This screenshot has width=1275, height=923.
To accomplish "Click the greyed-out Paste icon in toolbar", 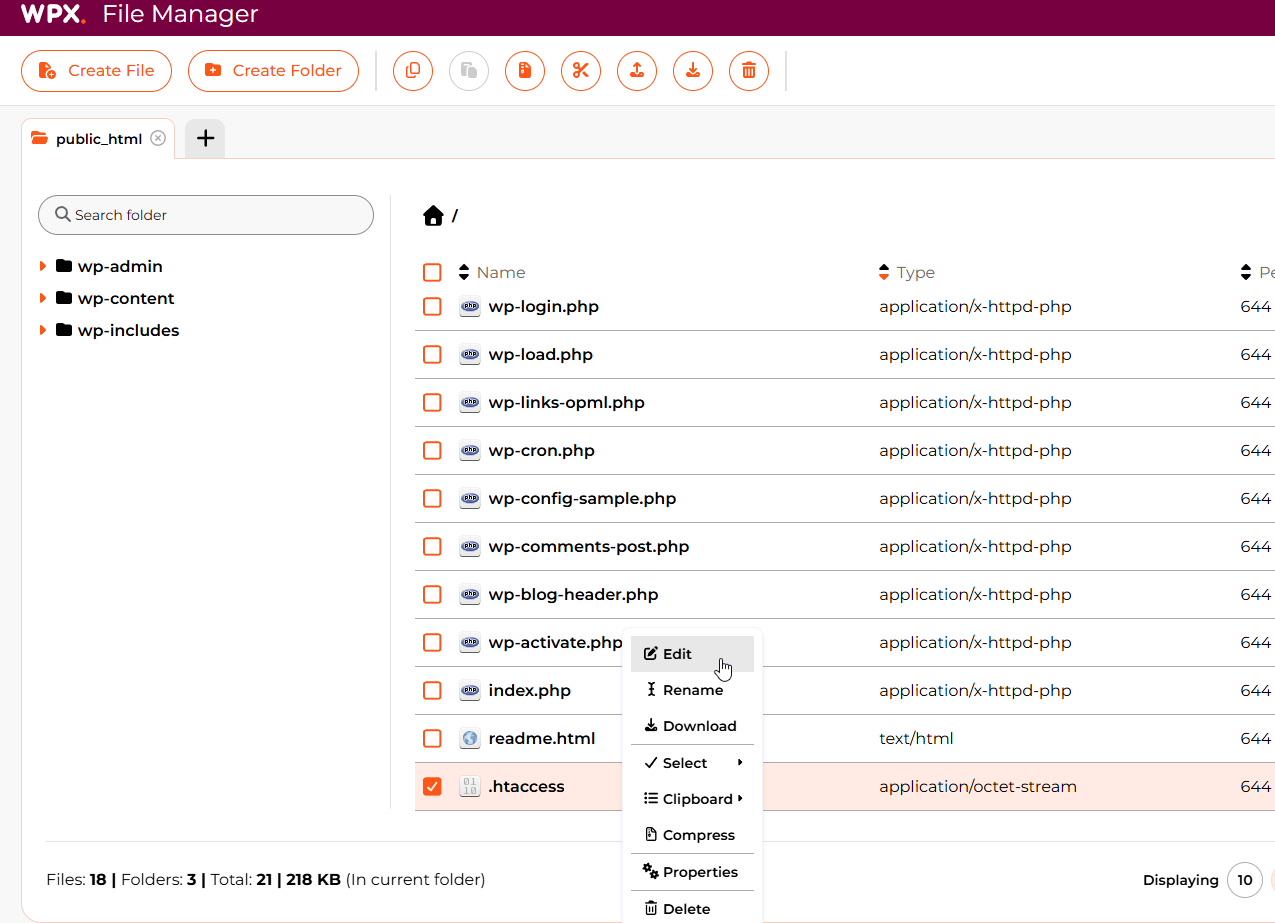I will 469,71.
